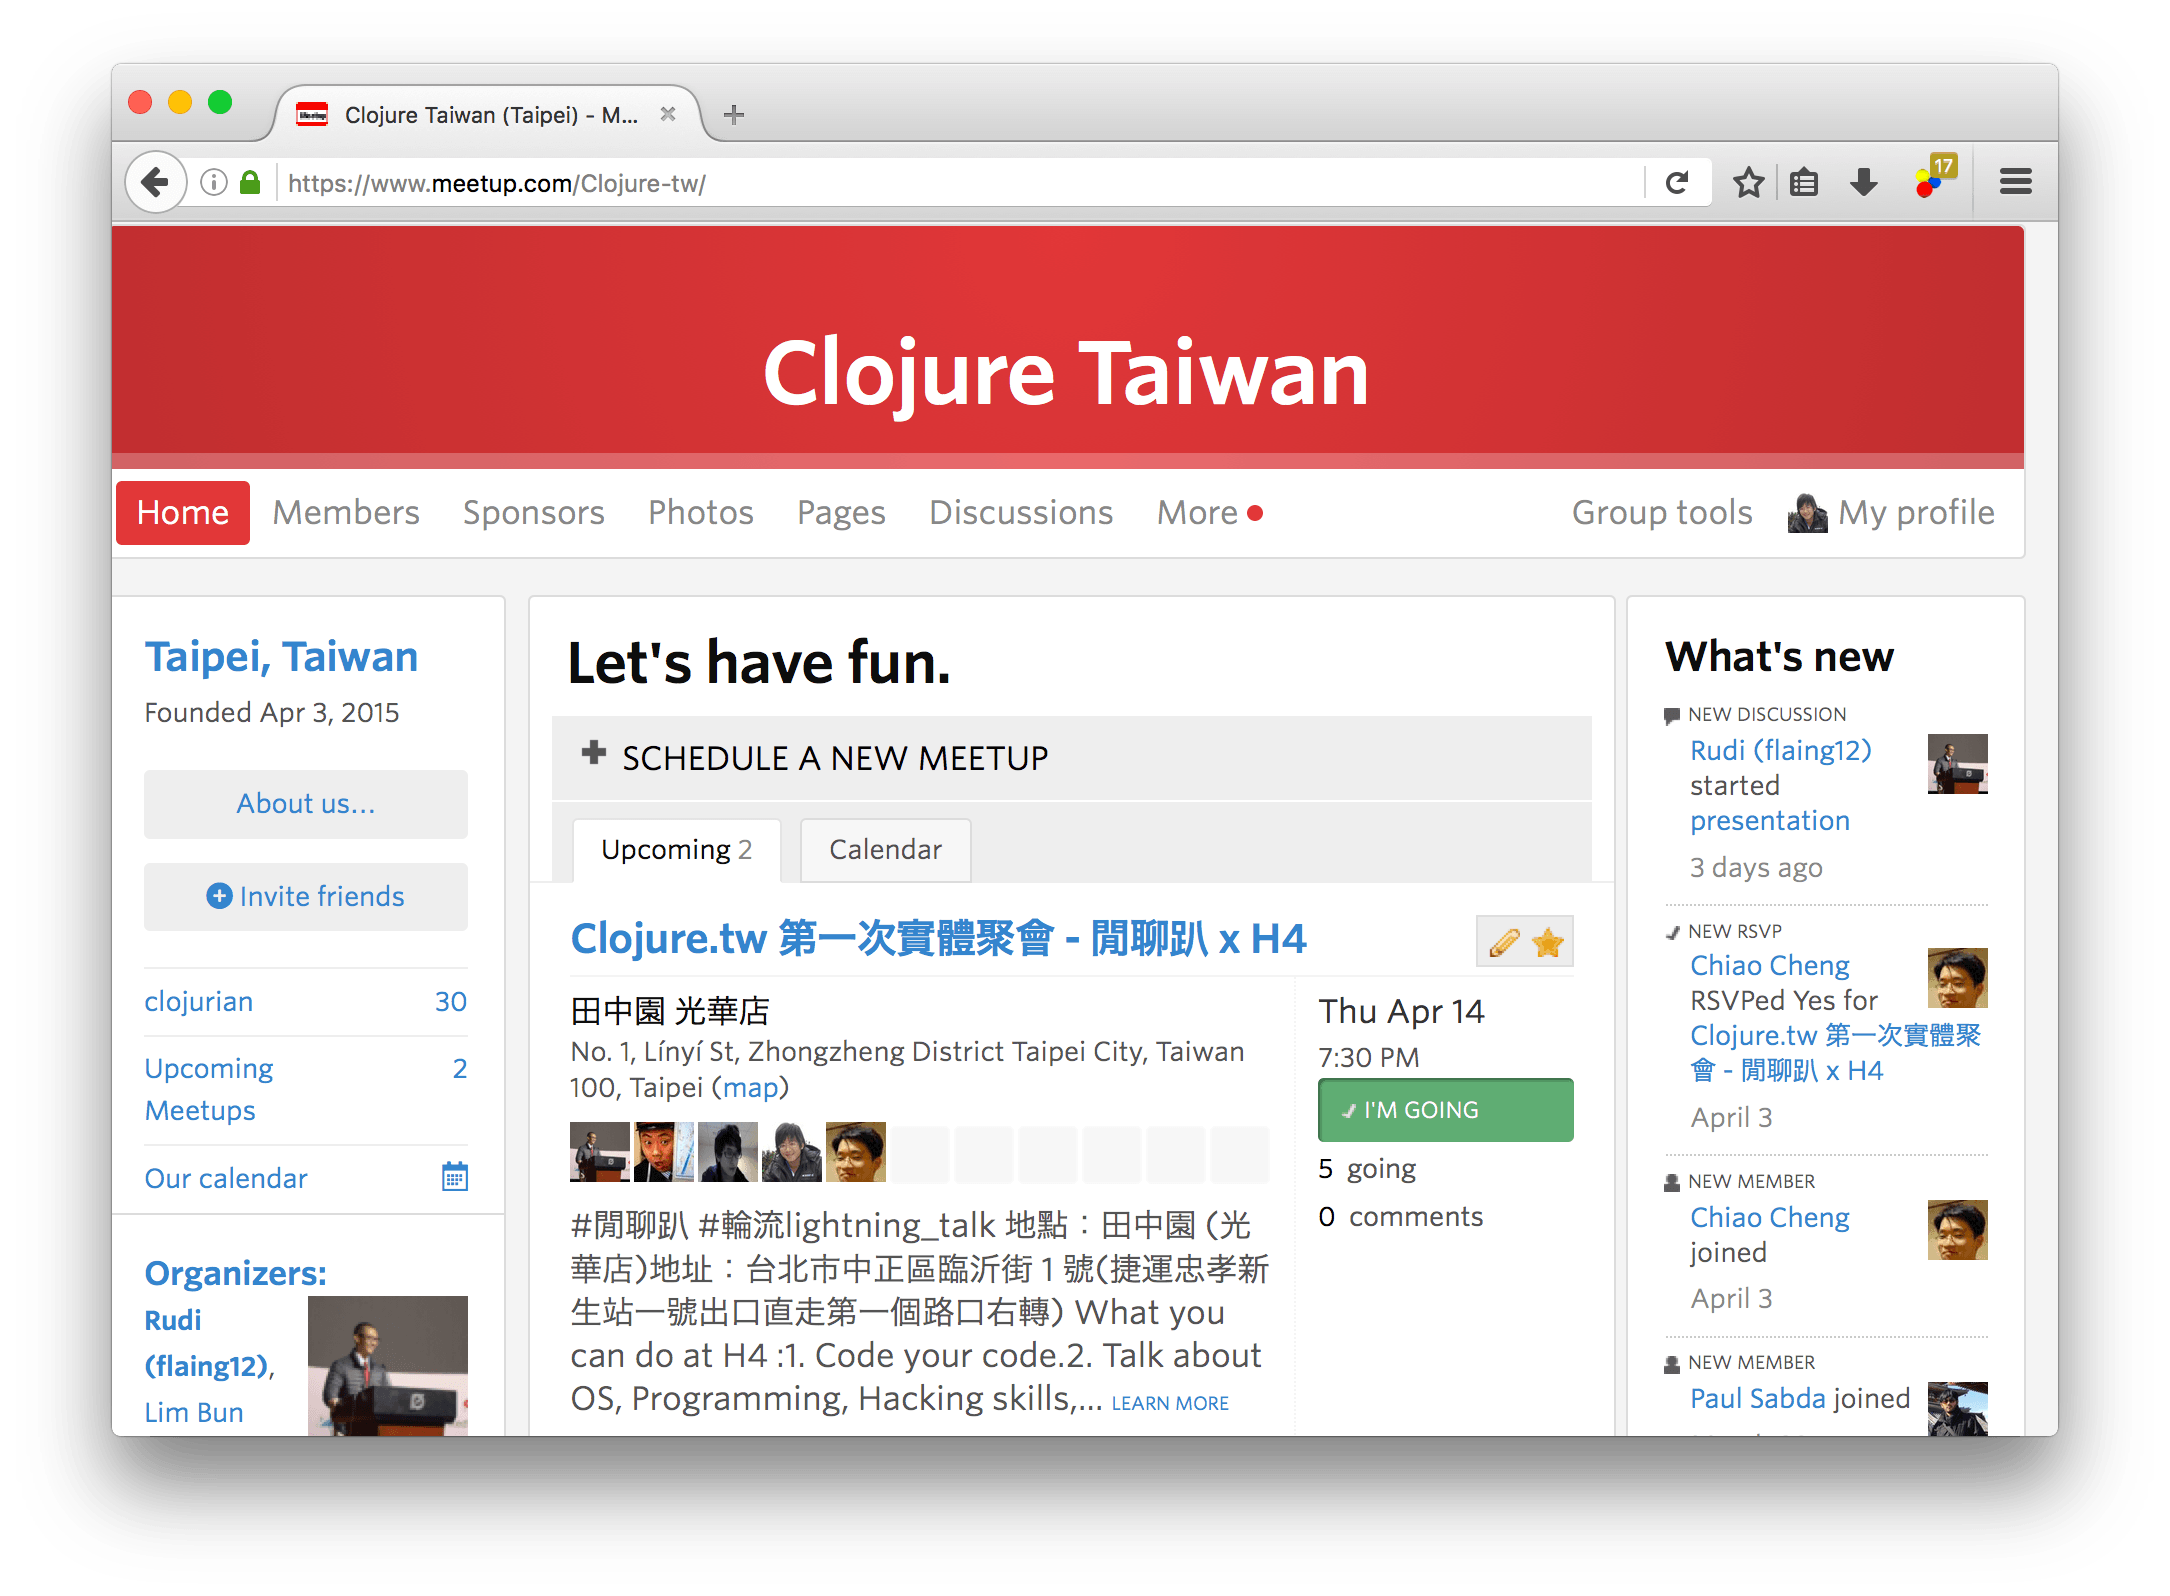Open the Clojure.tw 第一次實體聚會 meetup title link

938,939
